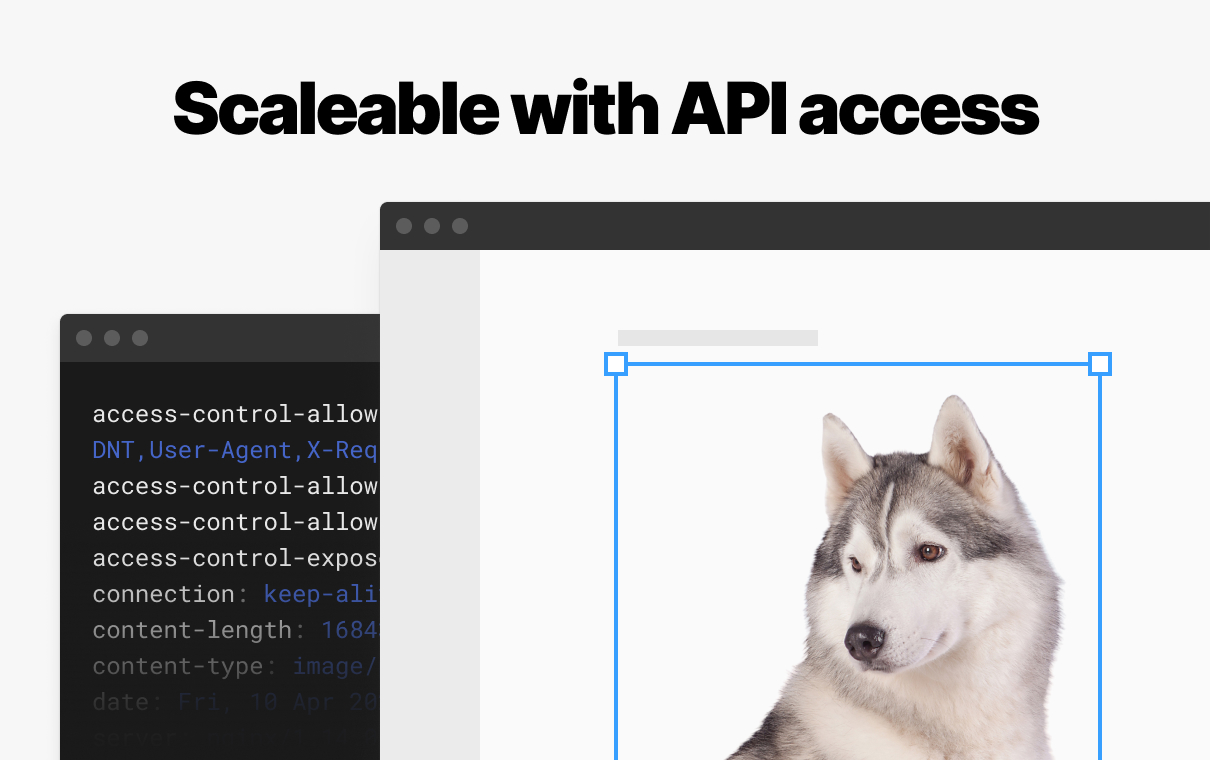Click the third dot in the image editor title bar
Image resolution: width=1210 pixels, height=760 pixels.
[x=460, y=226]
